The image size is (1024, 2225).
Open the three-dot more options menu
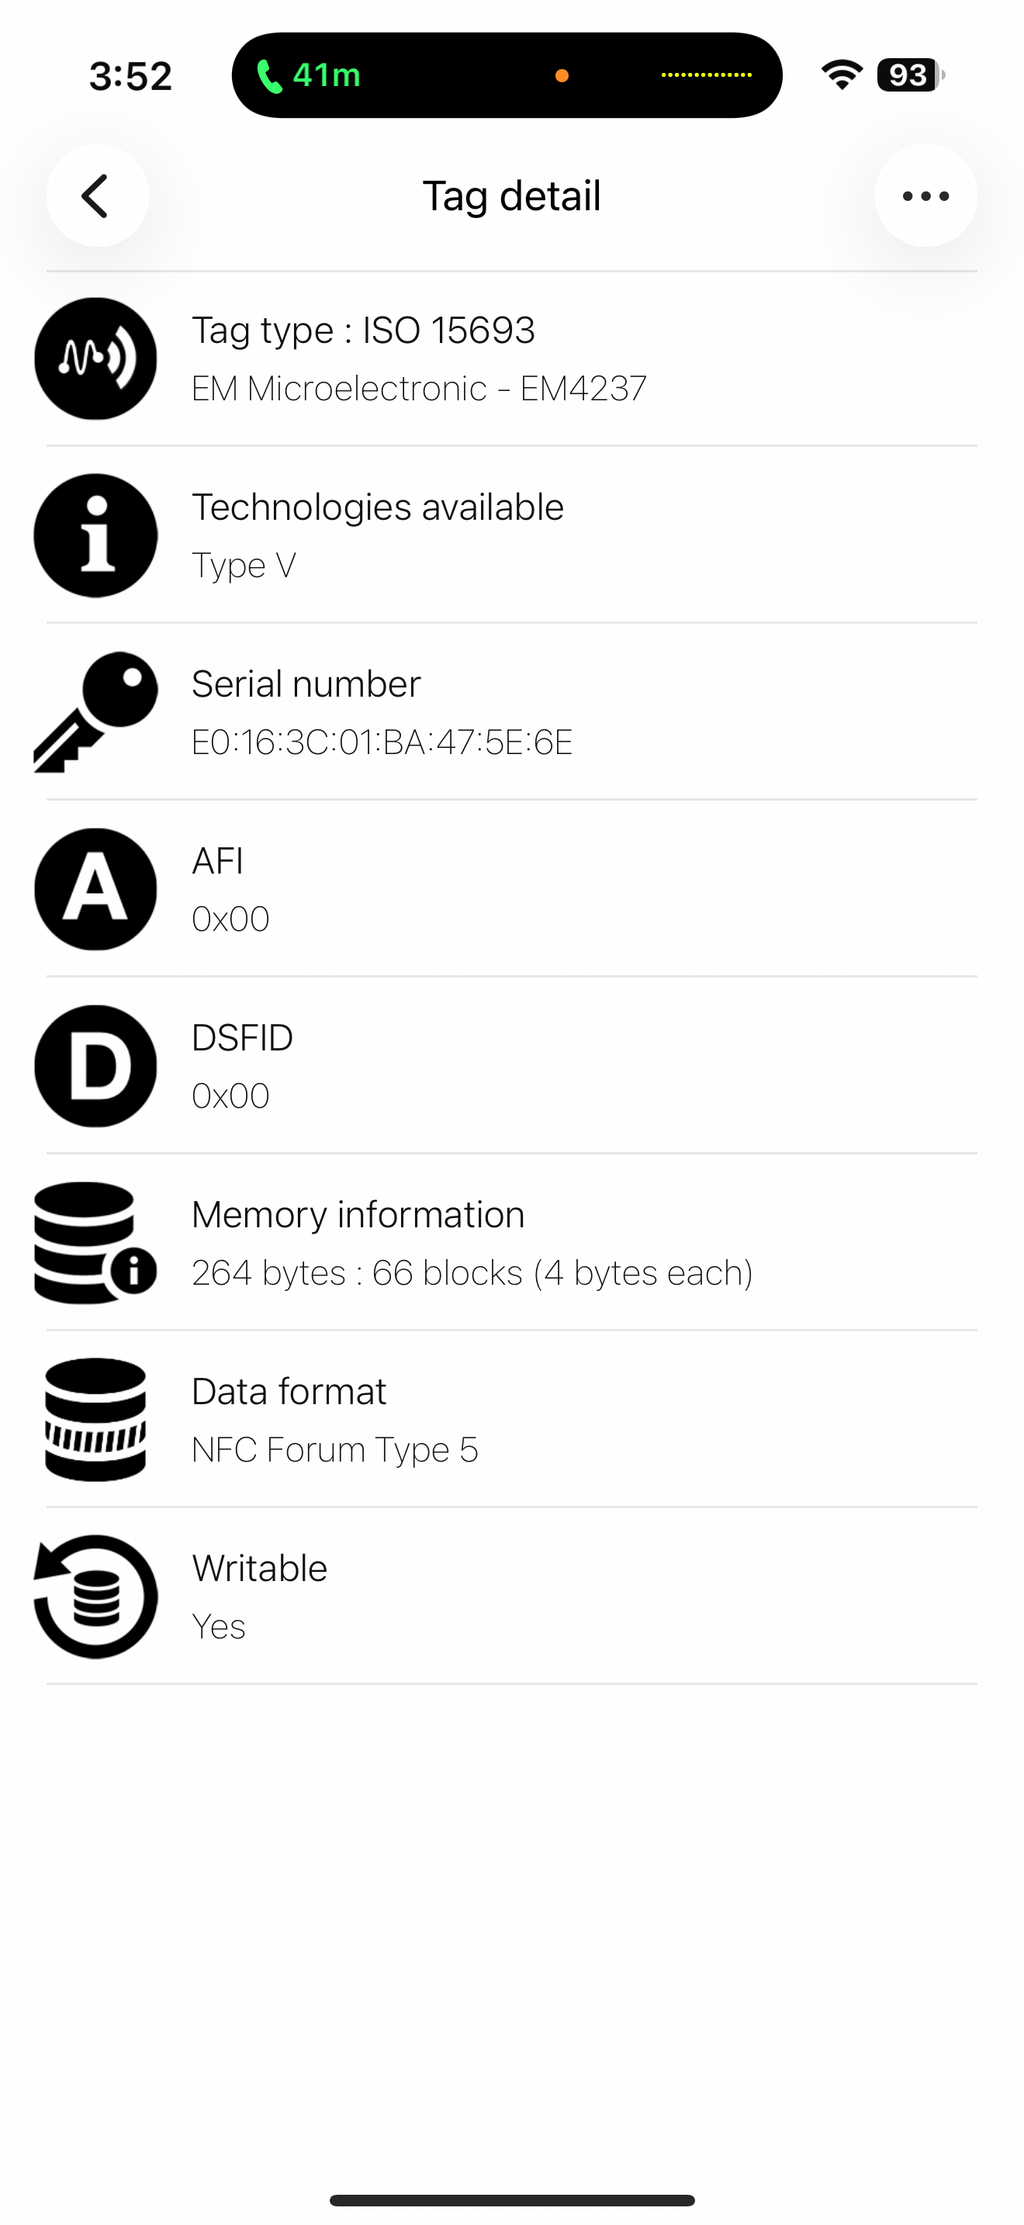[x=925, y=196]
